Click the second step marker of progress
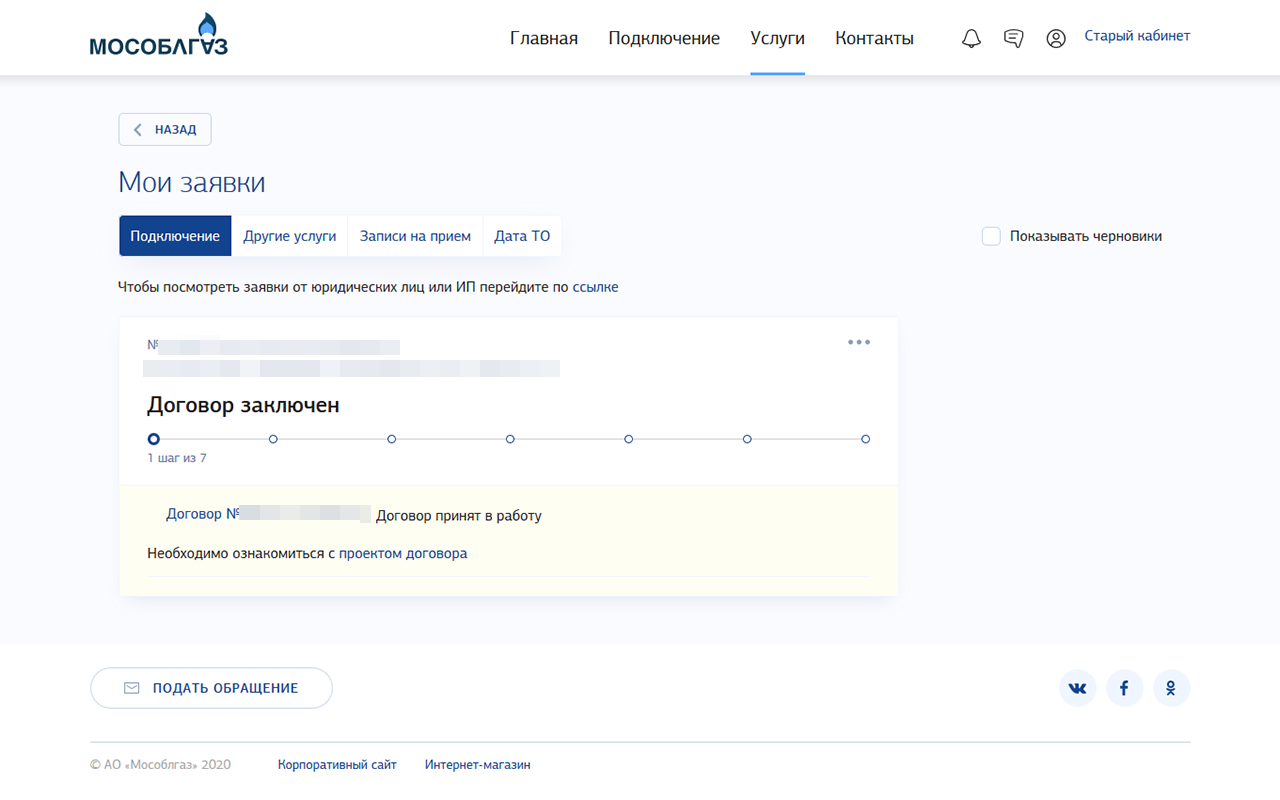1280x800 pixels. click(x=273, y=439)
